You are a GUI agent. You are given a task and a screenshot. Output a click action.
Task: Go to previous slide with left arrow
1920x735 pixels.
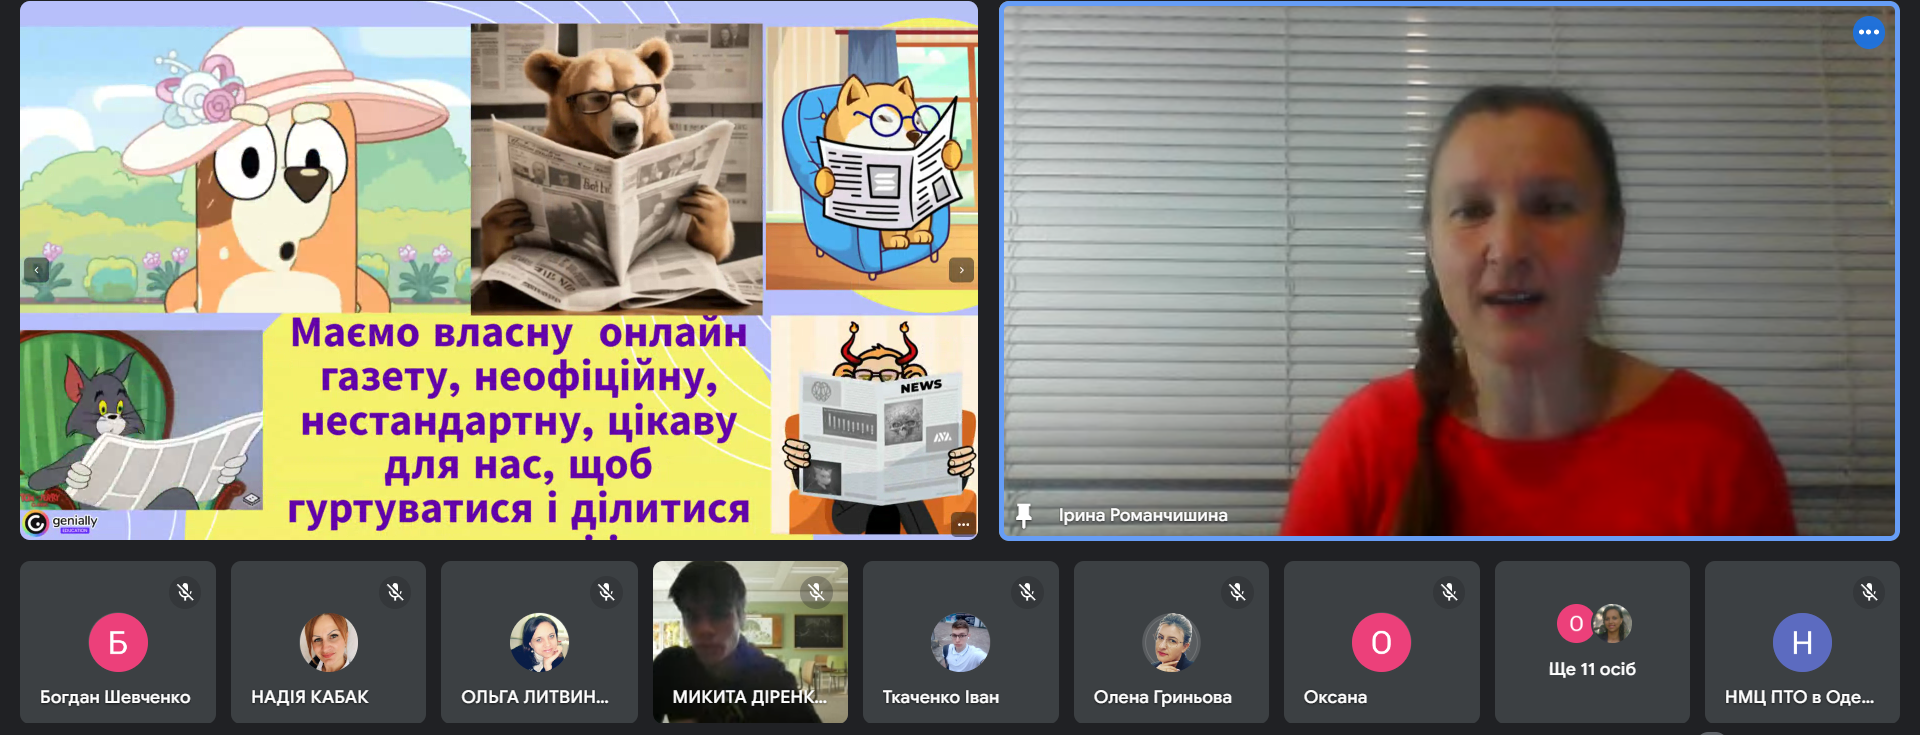(x=36, y=270)
